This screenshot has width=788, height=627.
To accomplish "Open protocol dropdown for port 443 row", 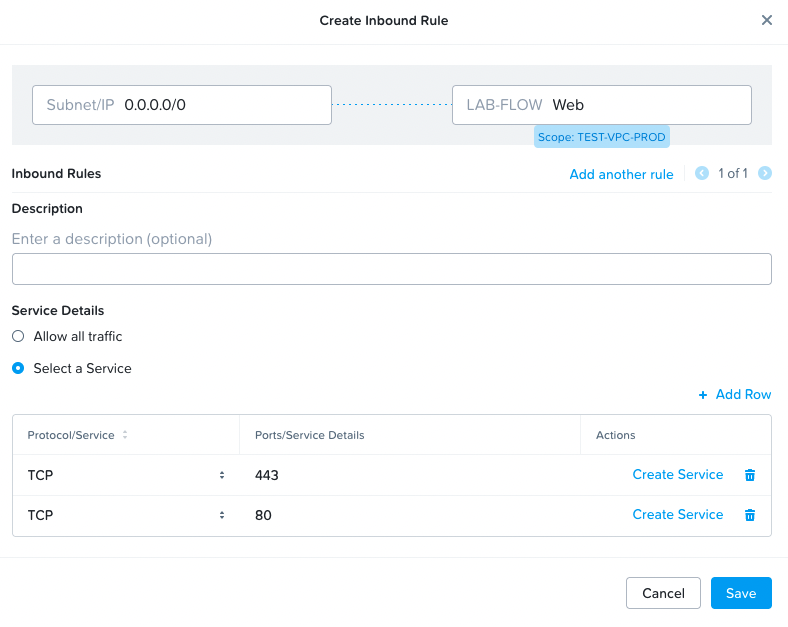I will point(125,475).
